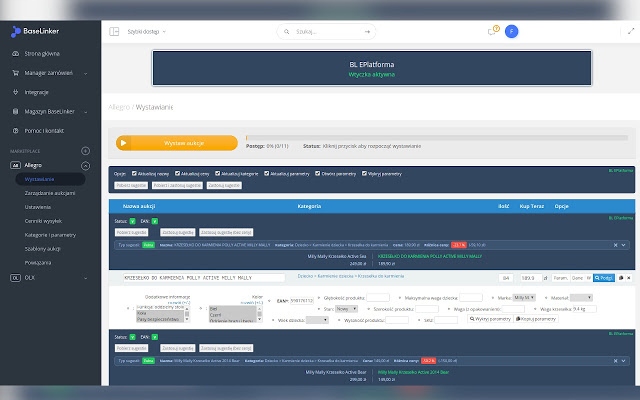The width and height of the screenshot is (640, 400).
Task: Open the user profile avatar
Action: coord(511,31)
